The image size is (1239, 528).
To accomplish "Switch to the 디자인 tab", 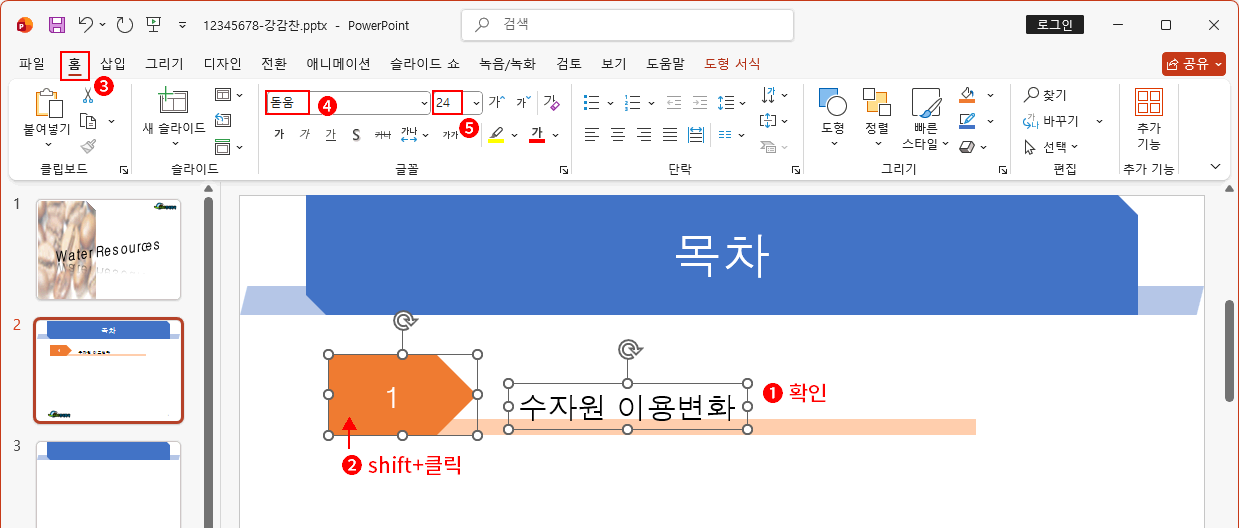I will pos(222,64).
